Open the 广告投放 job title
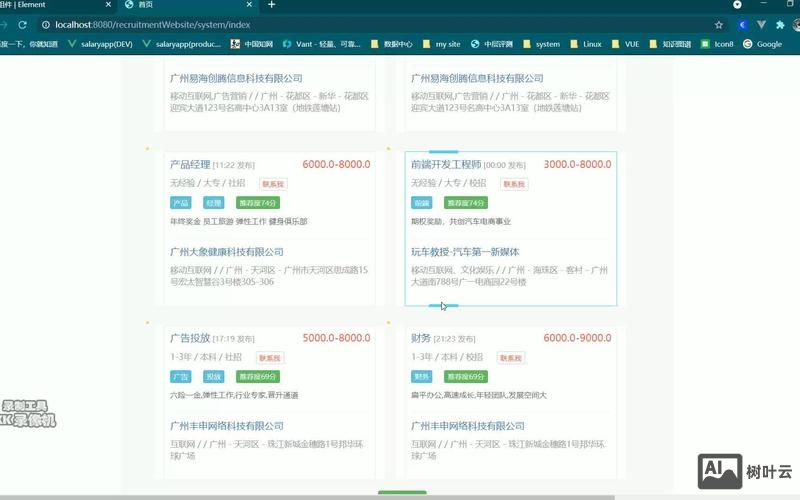Screen dimensions: 800x500 [190, 338]
